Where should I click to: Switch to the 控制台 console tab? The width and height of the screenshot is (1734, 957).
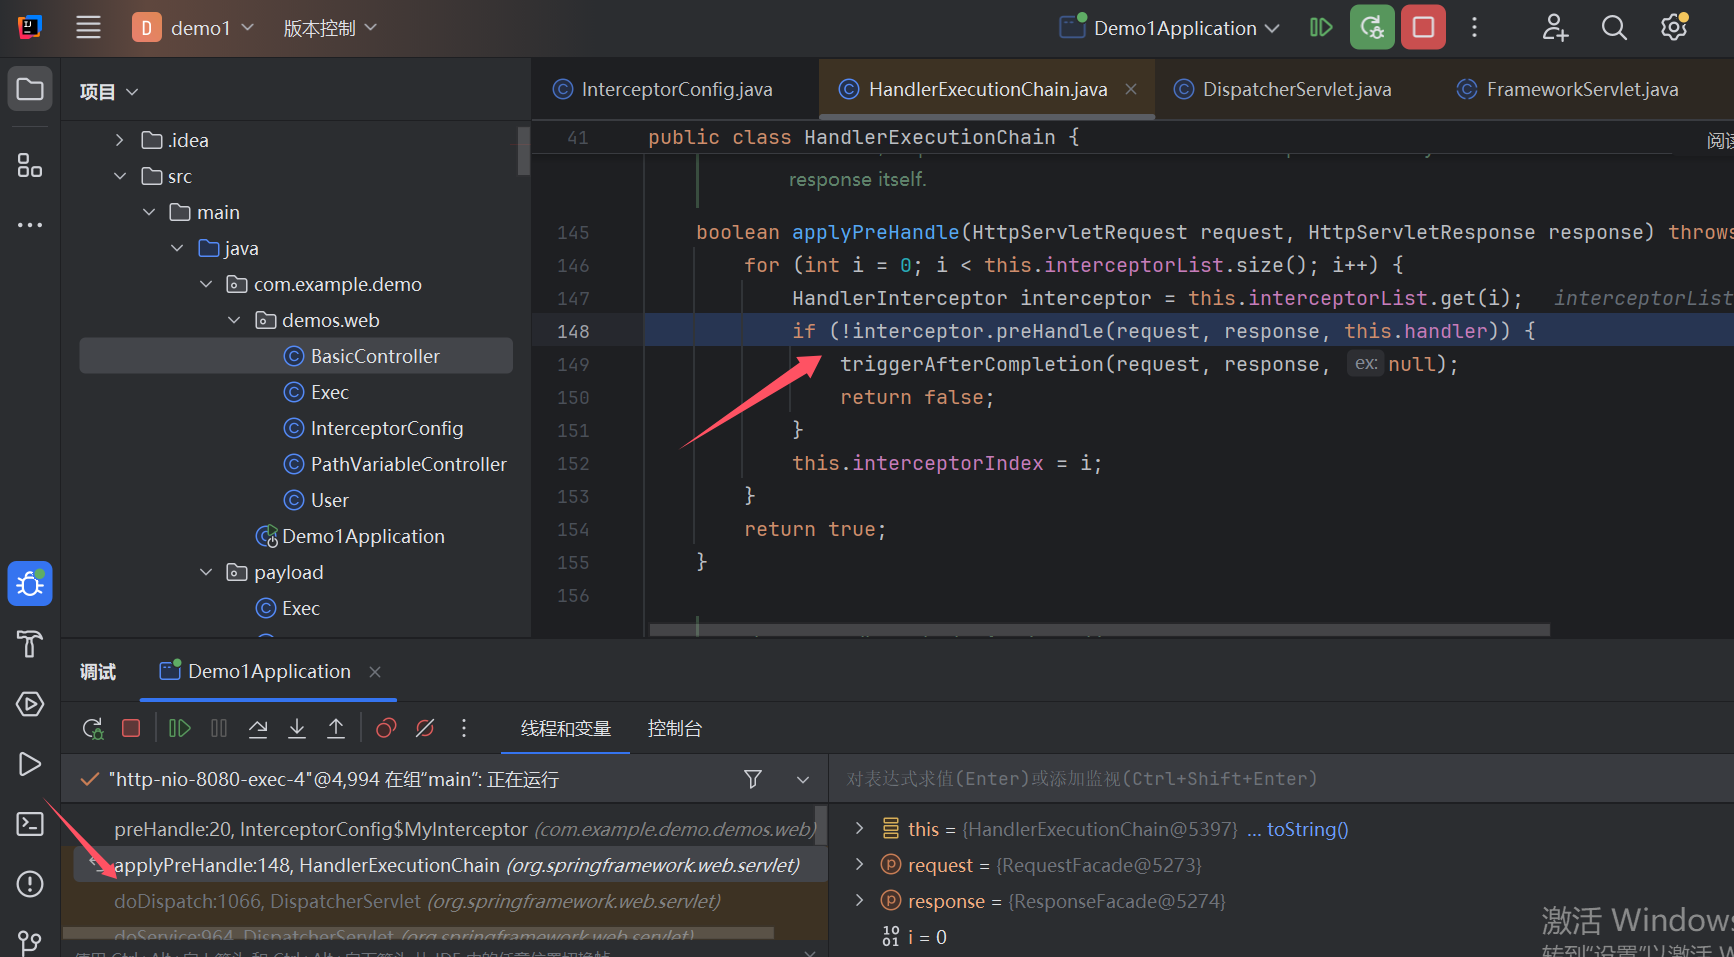click(x=675, y=729)
